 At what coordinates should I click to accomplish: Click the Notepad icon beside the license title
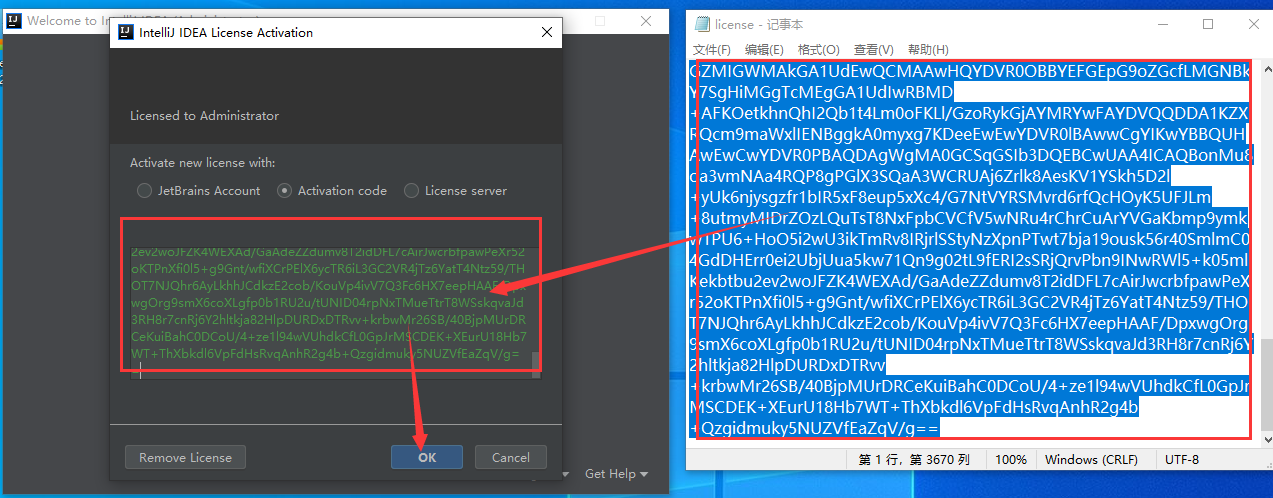click(x=702, y=24)
